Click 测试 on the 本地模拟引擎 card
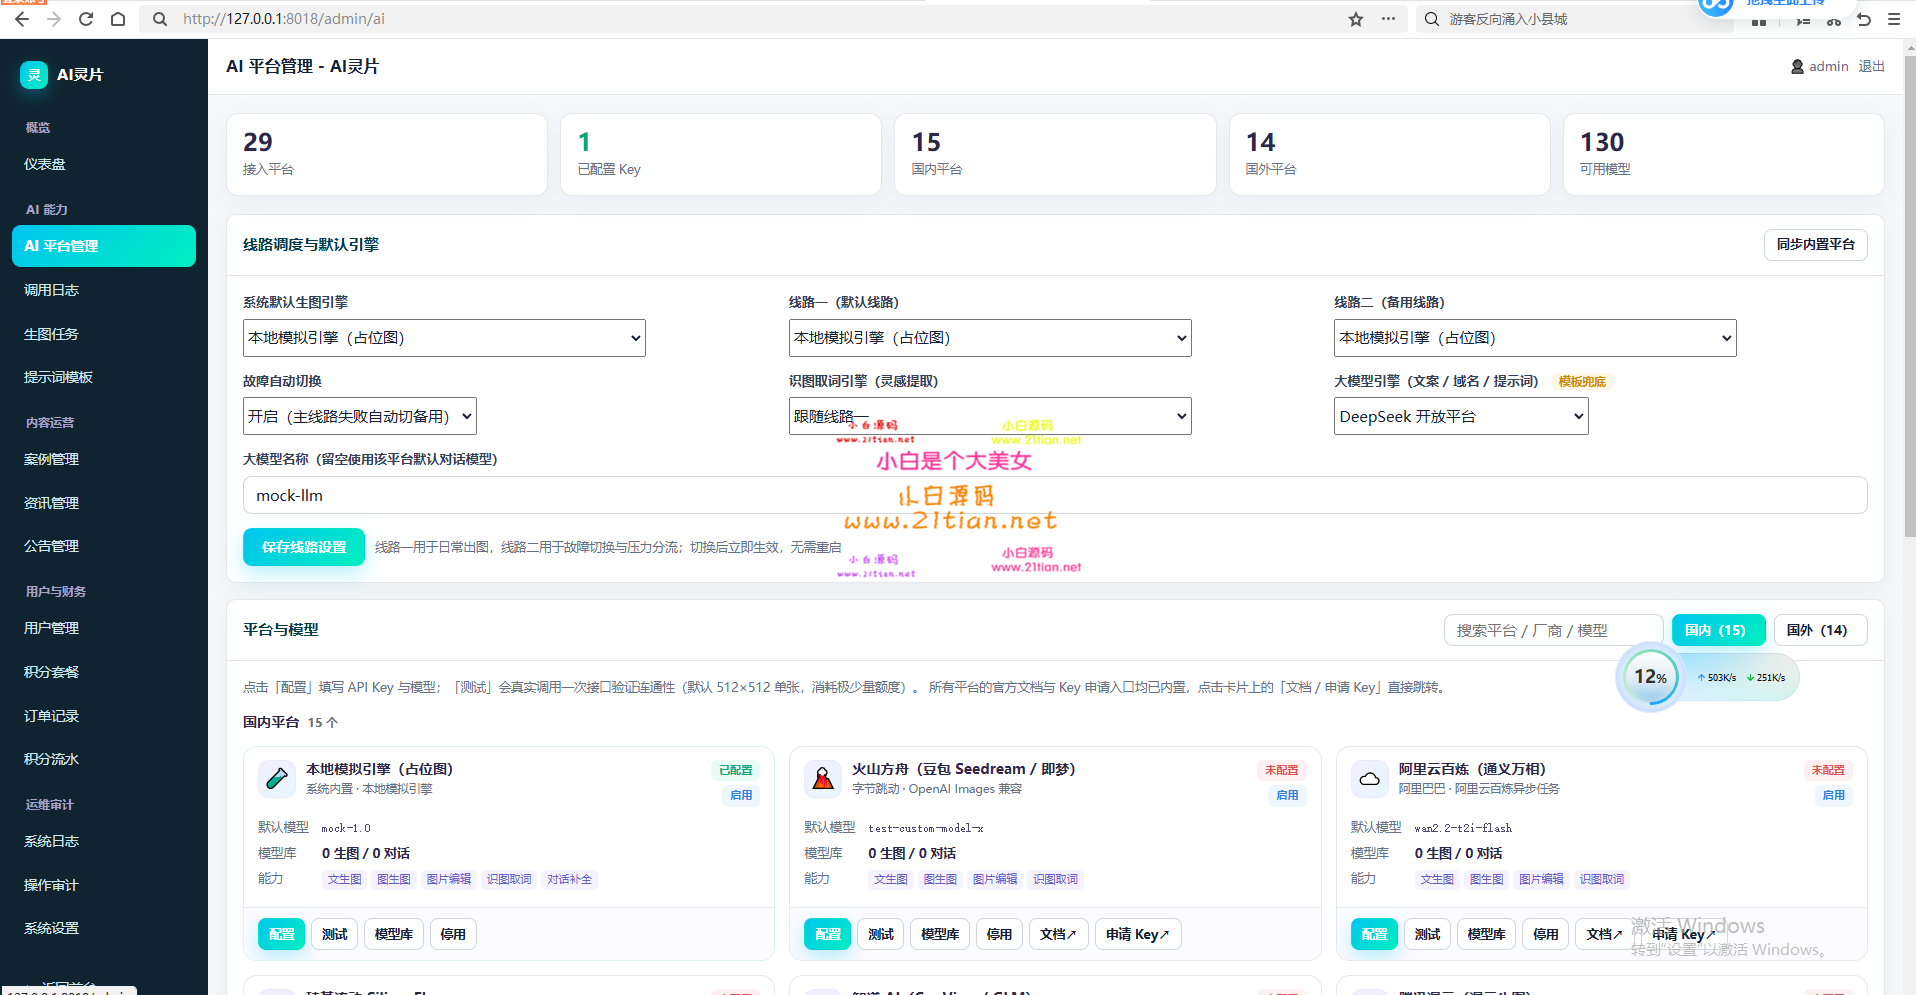The width and height of the screenshot is (1916, 995). (334, 934)
